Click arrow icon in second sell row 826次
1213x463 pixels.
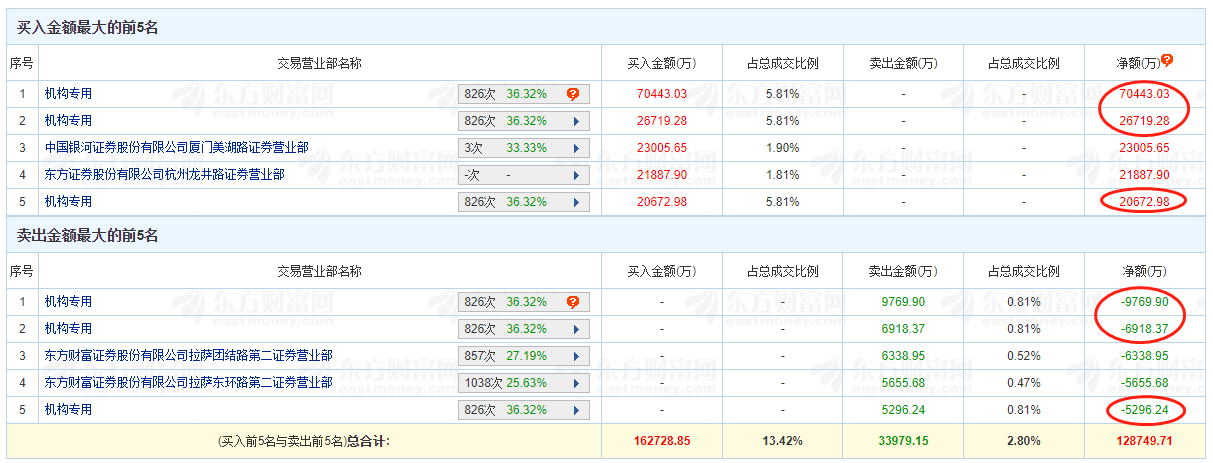(x=575, y=329)
